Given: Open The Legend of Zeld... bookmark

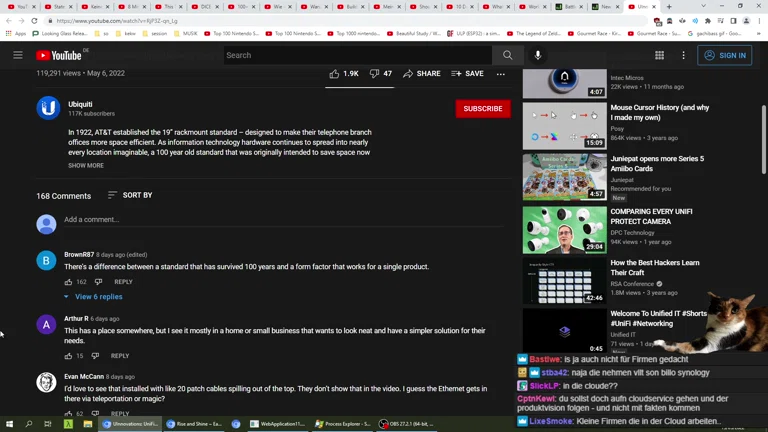Looking at the screenshot, I should pos(535,34).
